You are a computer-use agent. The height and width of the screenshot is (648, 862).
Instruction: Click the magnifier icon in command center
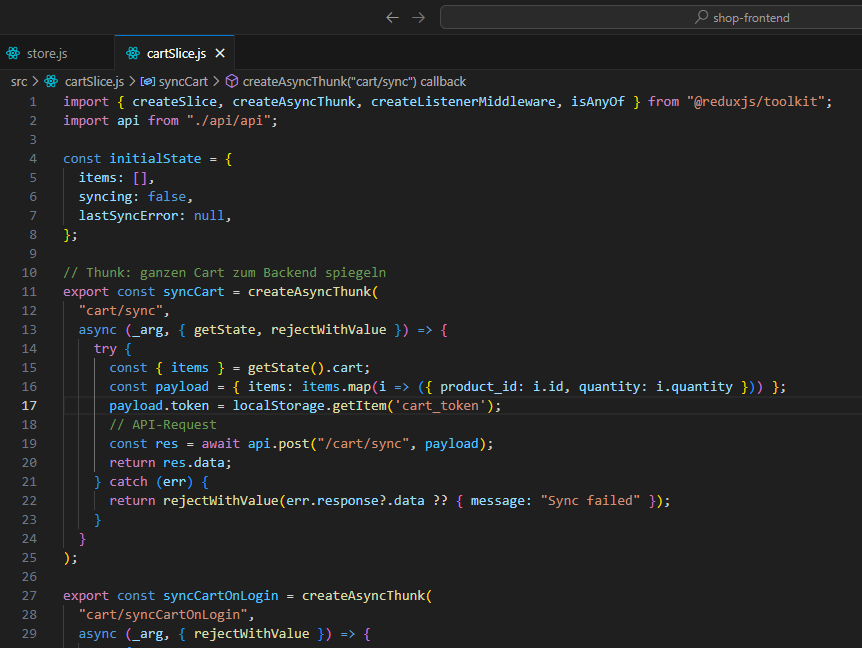pyautogui.click(x=702, y=17)
